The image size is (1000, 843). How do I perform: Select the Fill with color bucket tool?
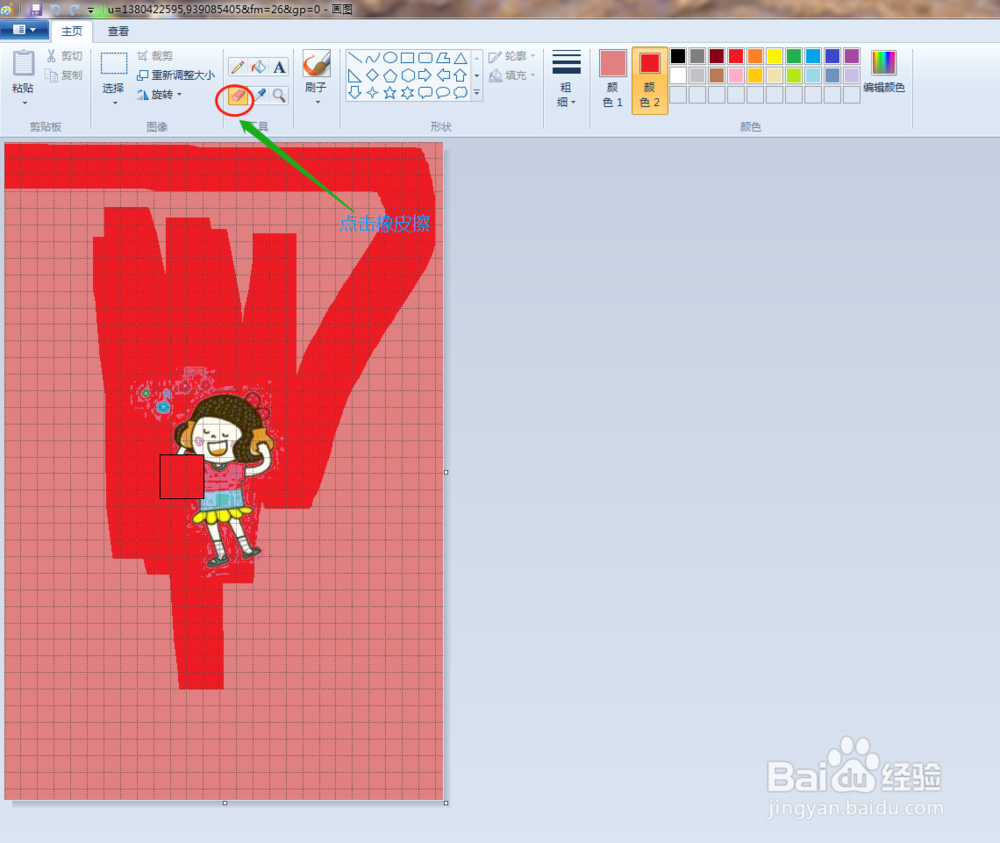258,67
